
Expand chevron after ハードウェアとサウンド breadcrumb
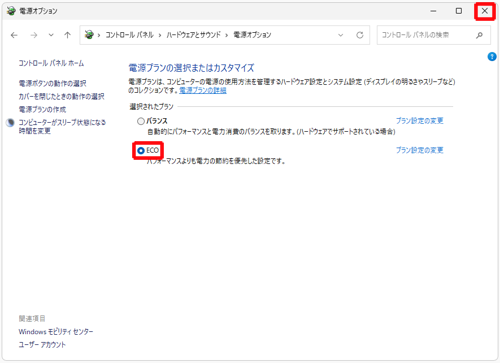click(227, 35)
